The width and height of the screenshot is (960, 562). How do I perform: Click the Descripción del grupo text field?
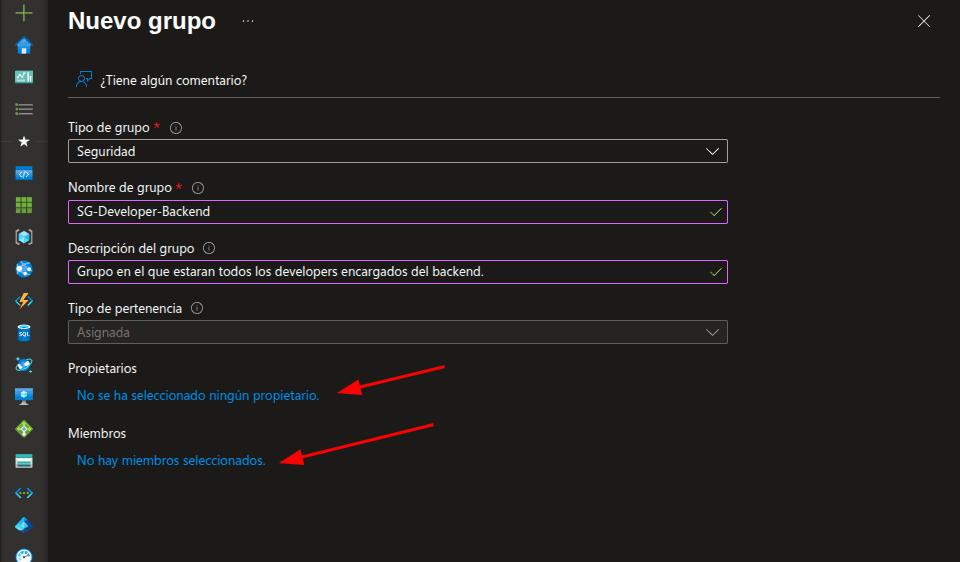(390, 272)
